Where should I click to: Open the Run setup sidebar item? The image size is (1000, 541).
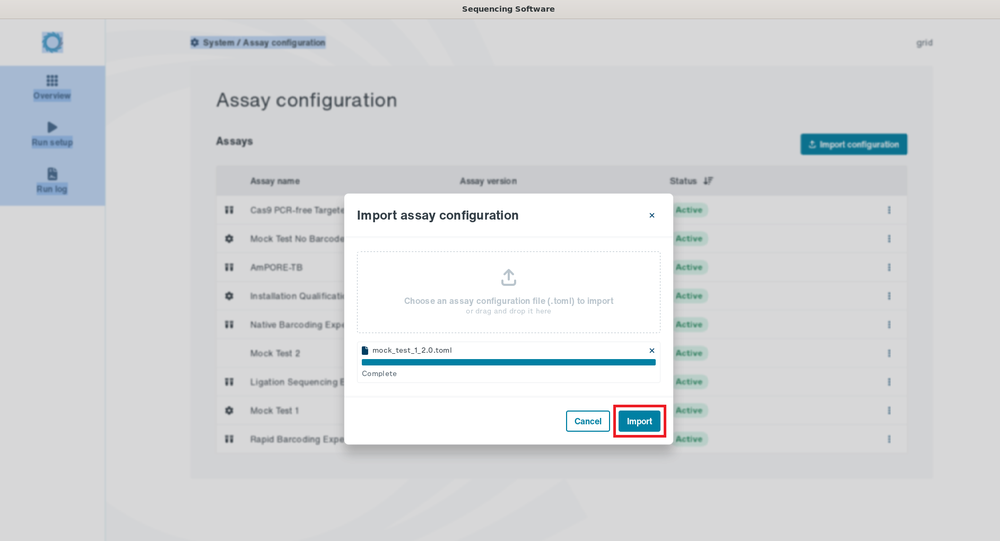(x=52, y=134)
